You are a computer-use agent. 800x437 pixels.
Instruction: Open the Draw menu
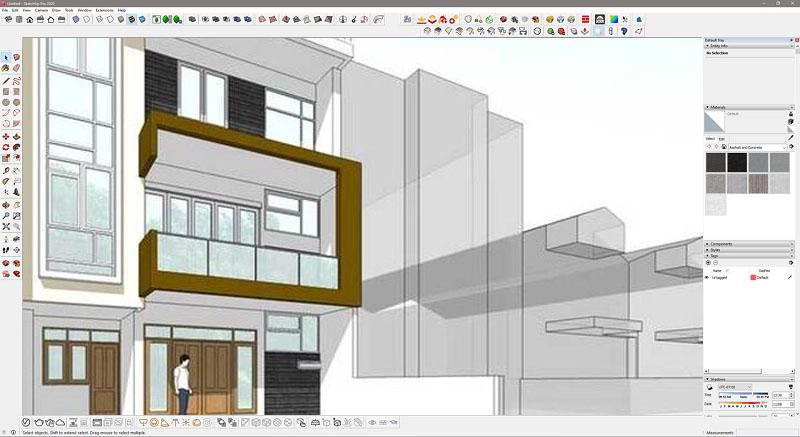pos(56,10)
